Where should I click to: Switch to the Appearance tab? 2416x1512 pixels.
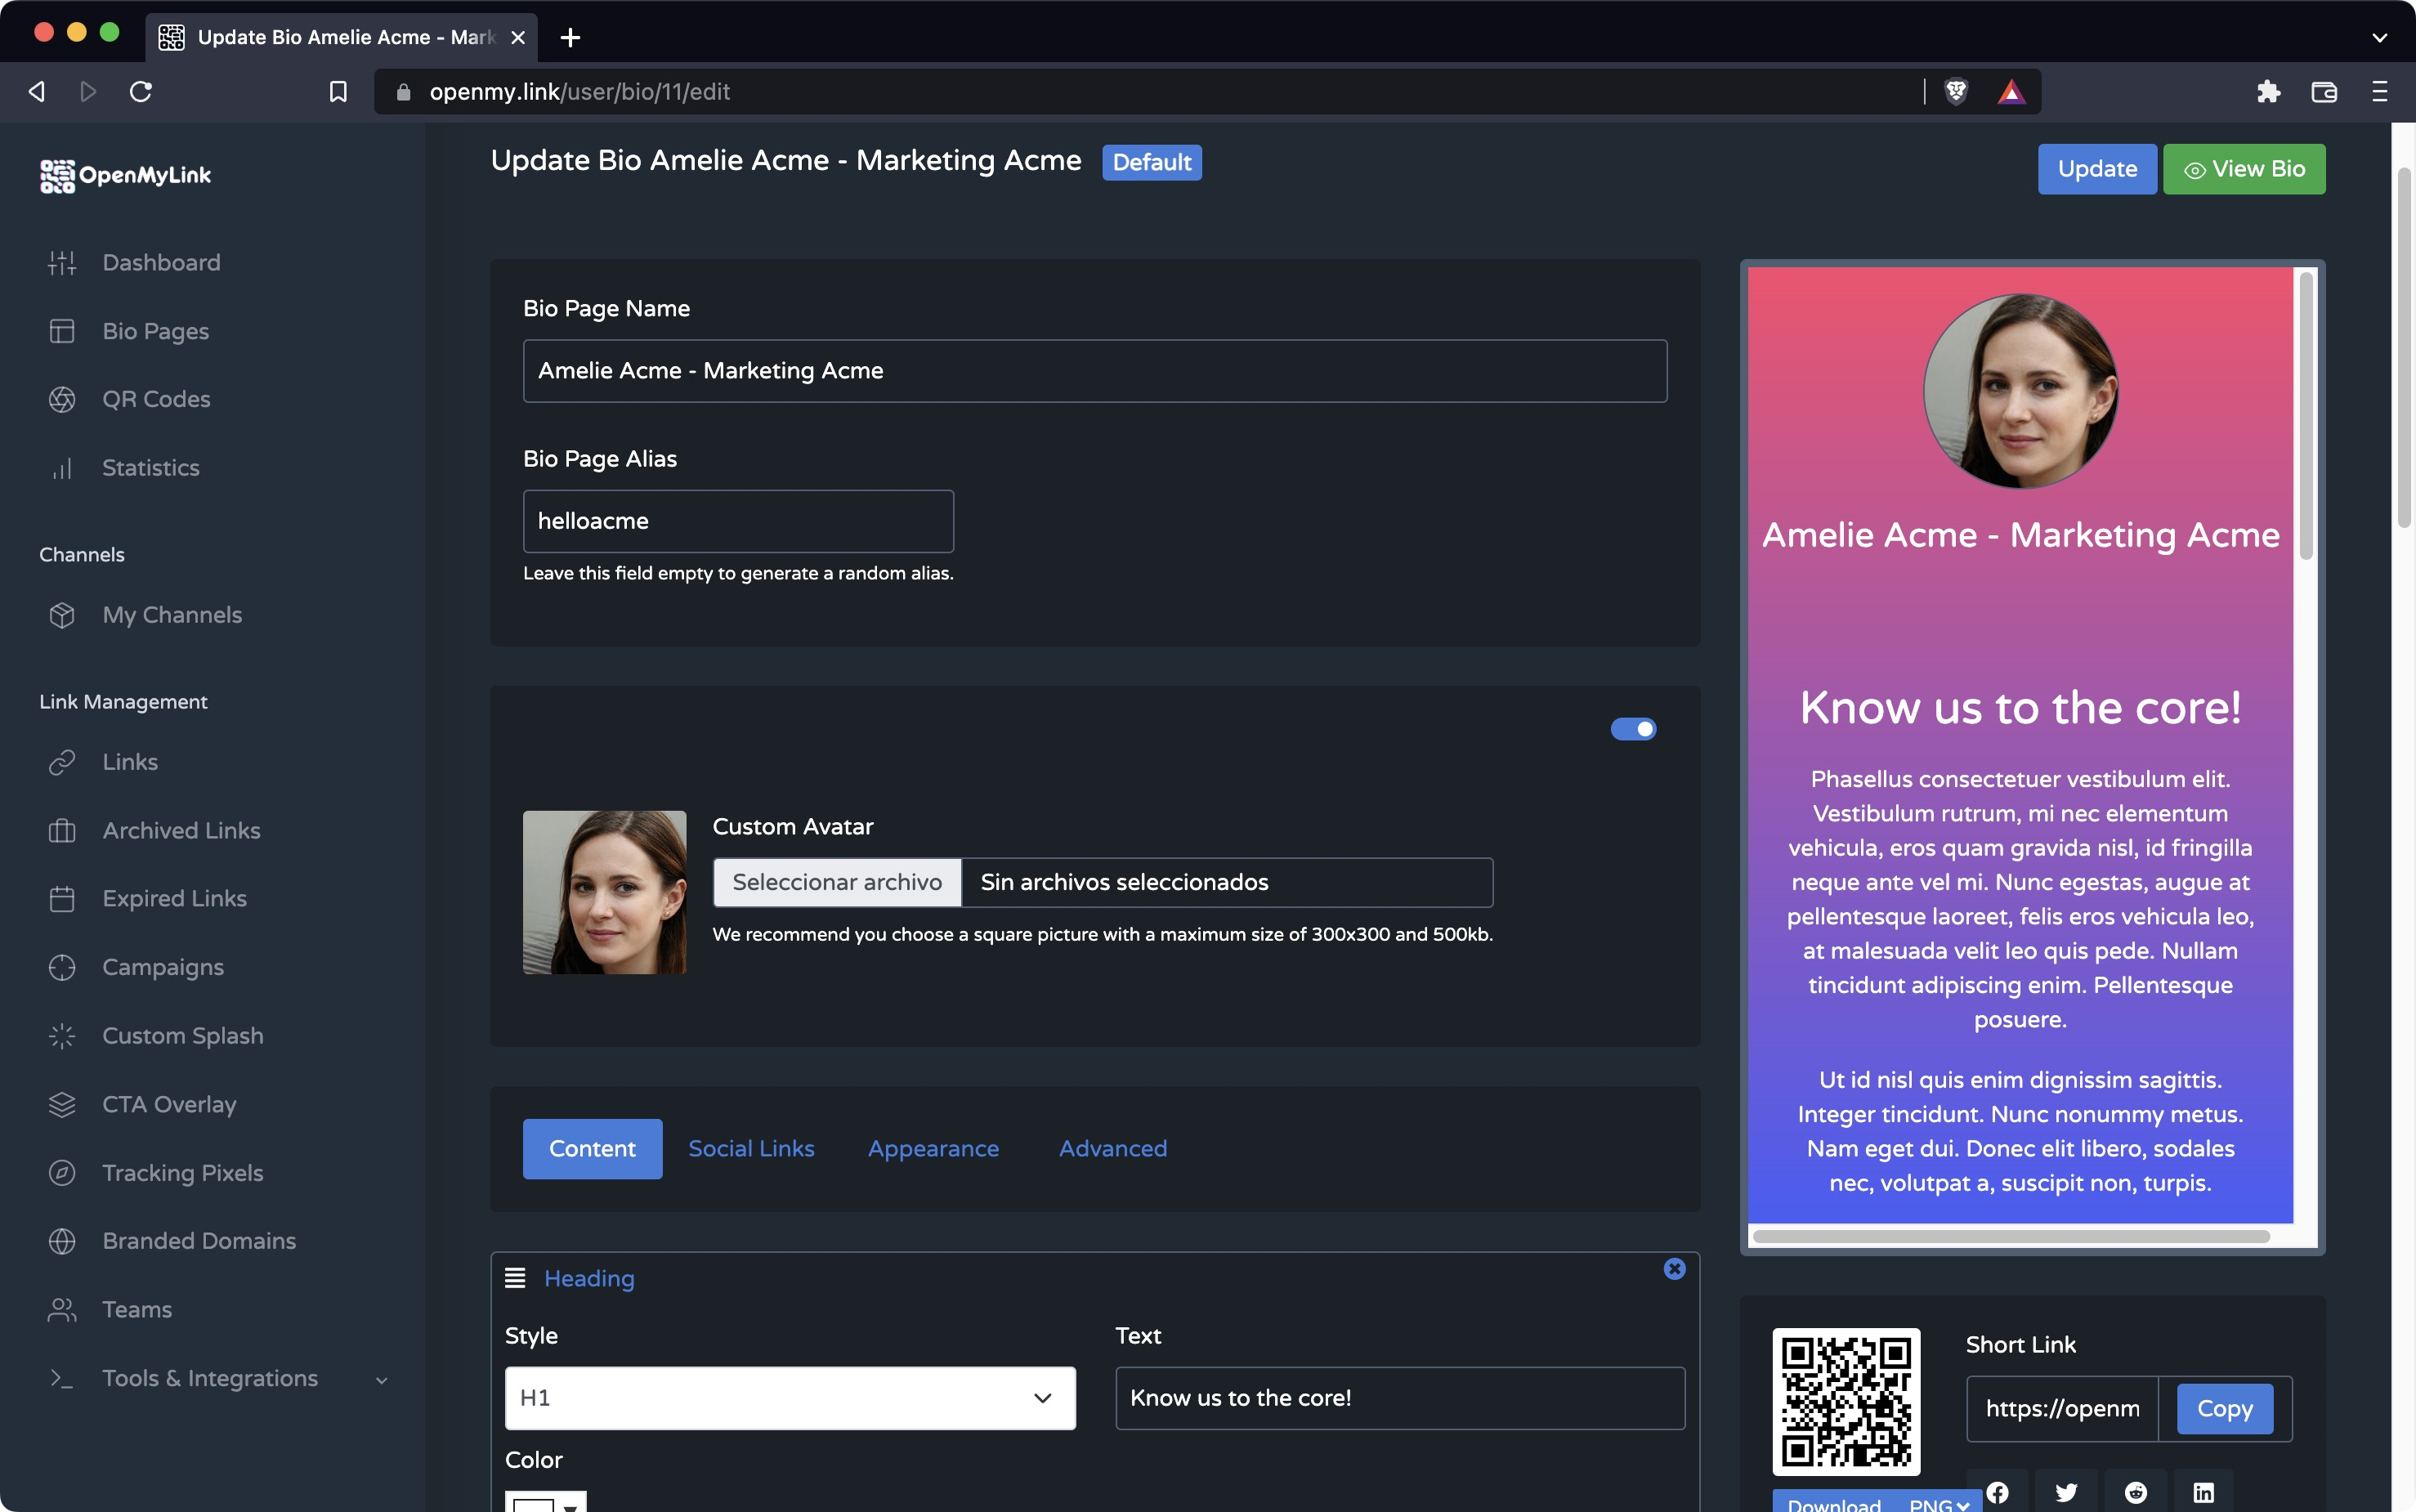click(933, 1148)
